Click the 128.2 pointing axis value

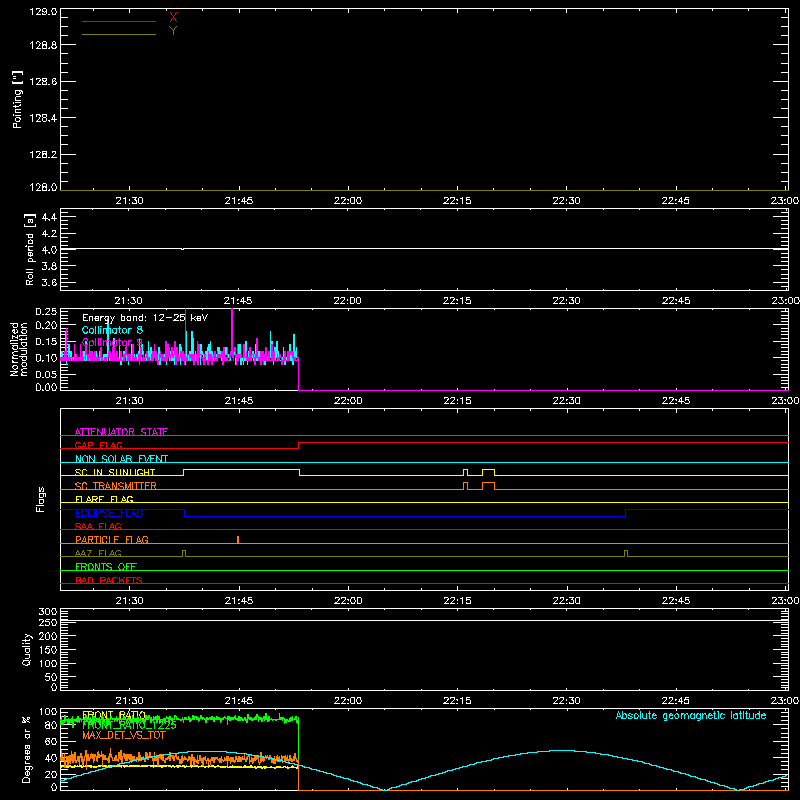[x=43, y=155]
